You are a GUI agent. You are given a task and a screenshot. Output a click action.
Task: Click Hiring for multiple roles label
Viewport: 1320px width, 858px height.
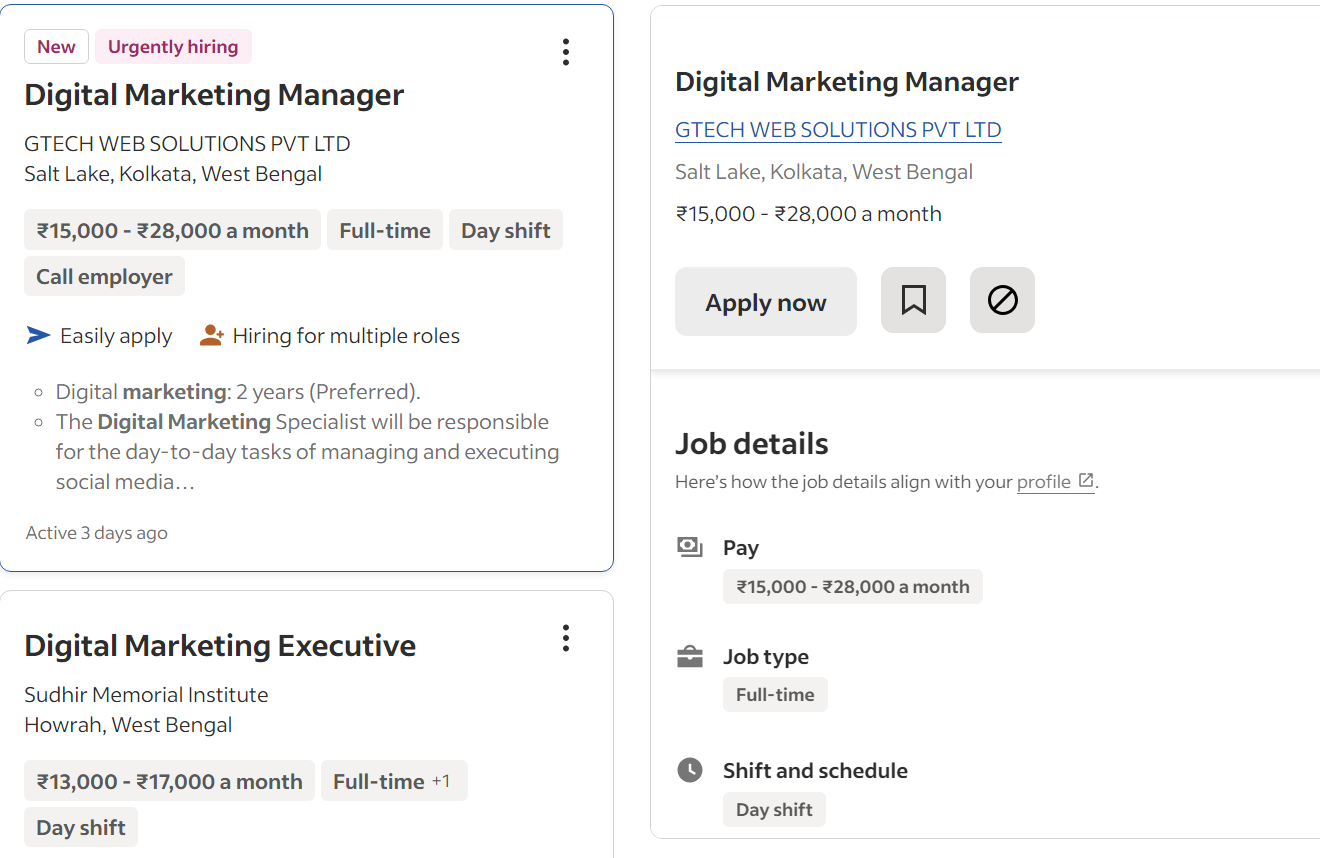[x=346, y=336]
